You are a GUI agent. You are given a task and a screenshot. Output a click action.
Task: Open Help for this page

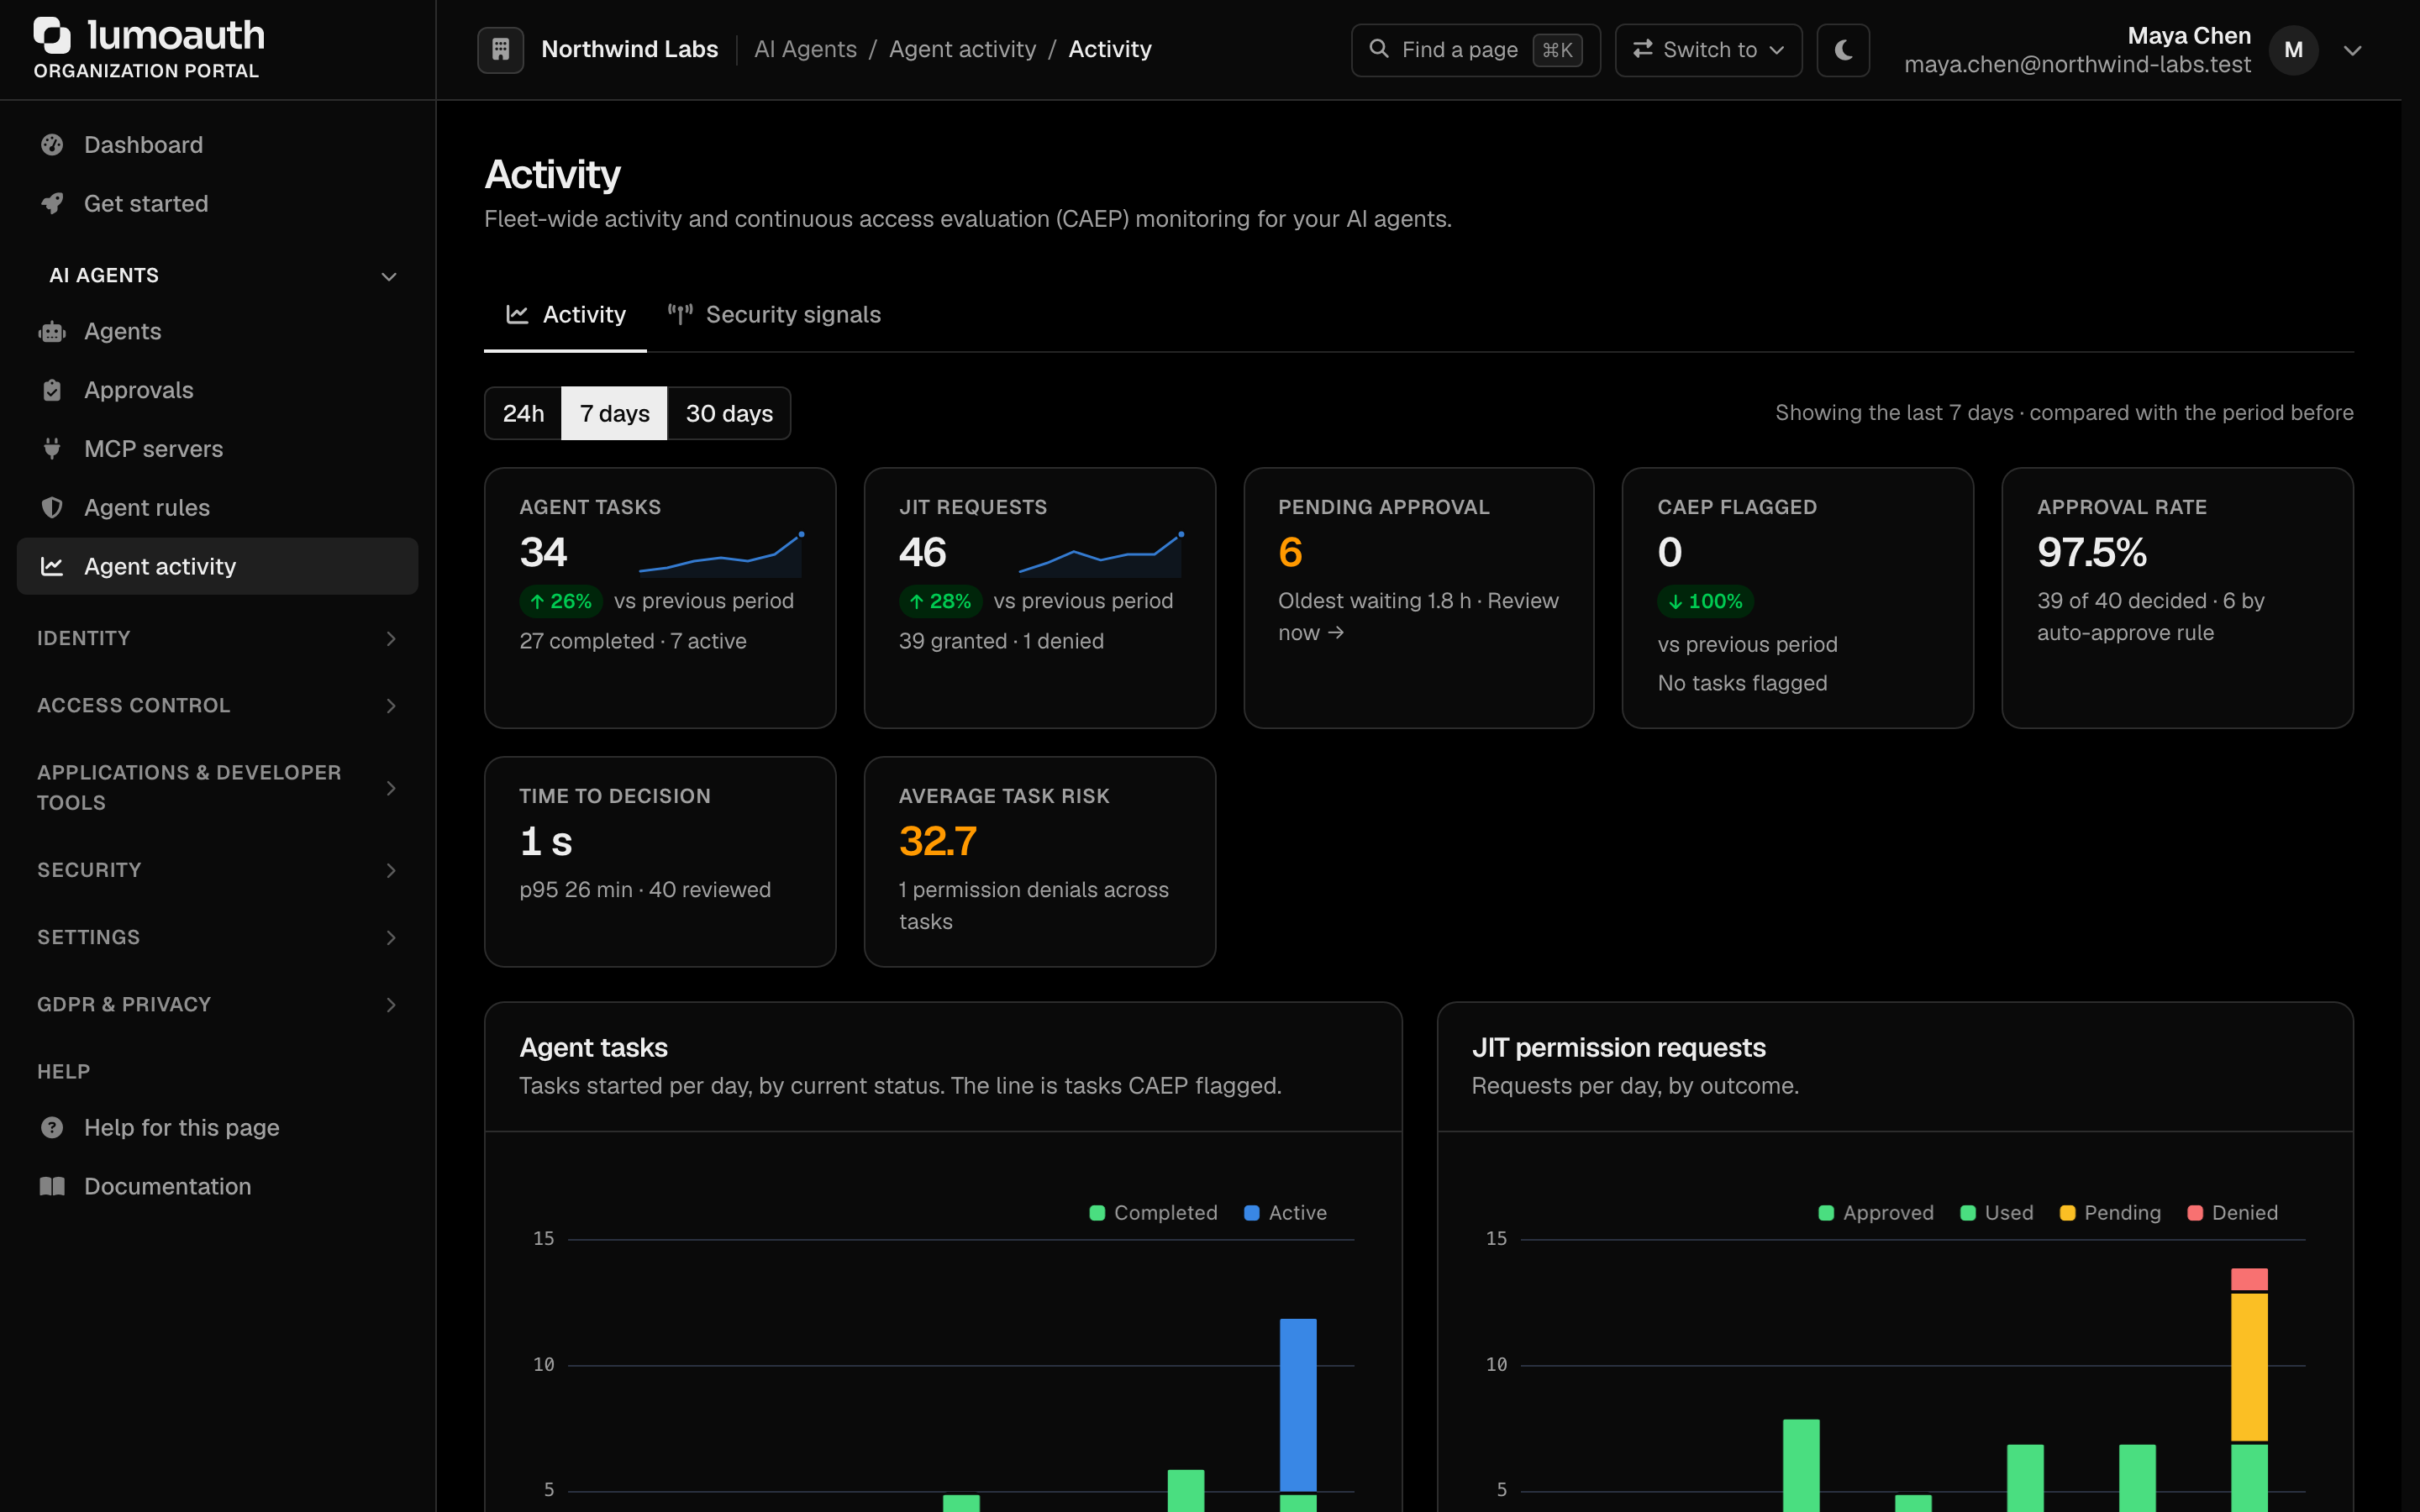[217, 1127]
